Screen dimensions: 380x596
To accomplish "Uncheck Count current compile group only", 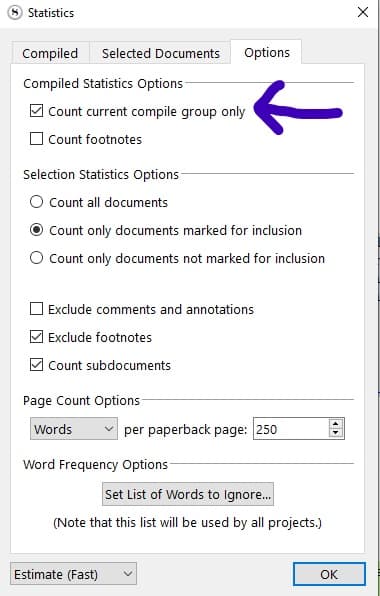I will pyautogui.click(x=36, y=111).
